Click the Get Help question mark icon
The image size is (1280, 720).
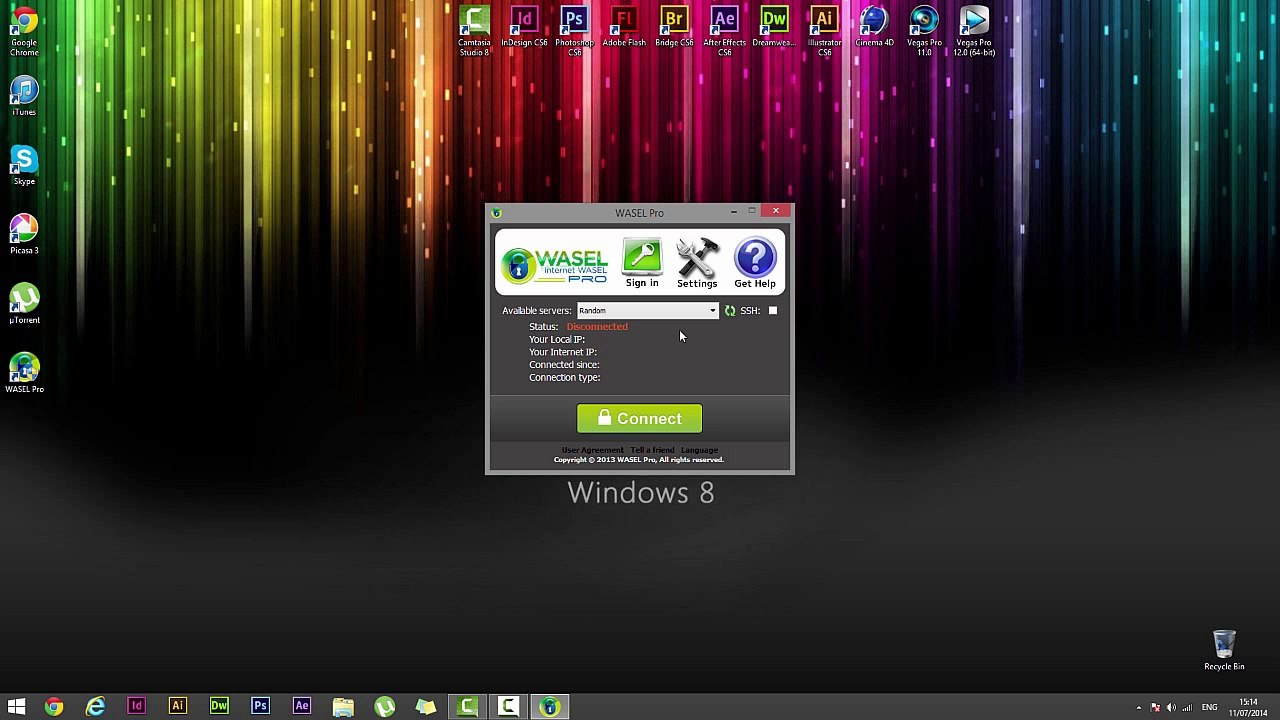click(x=755, y=263)
